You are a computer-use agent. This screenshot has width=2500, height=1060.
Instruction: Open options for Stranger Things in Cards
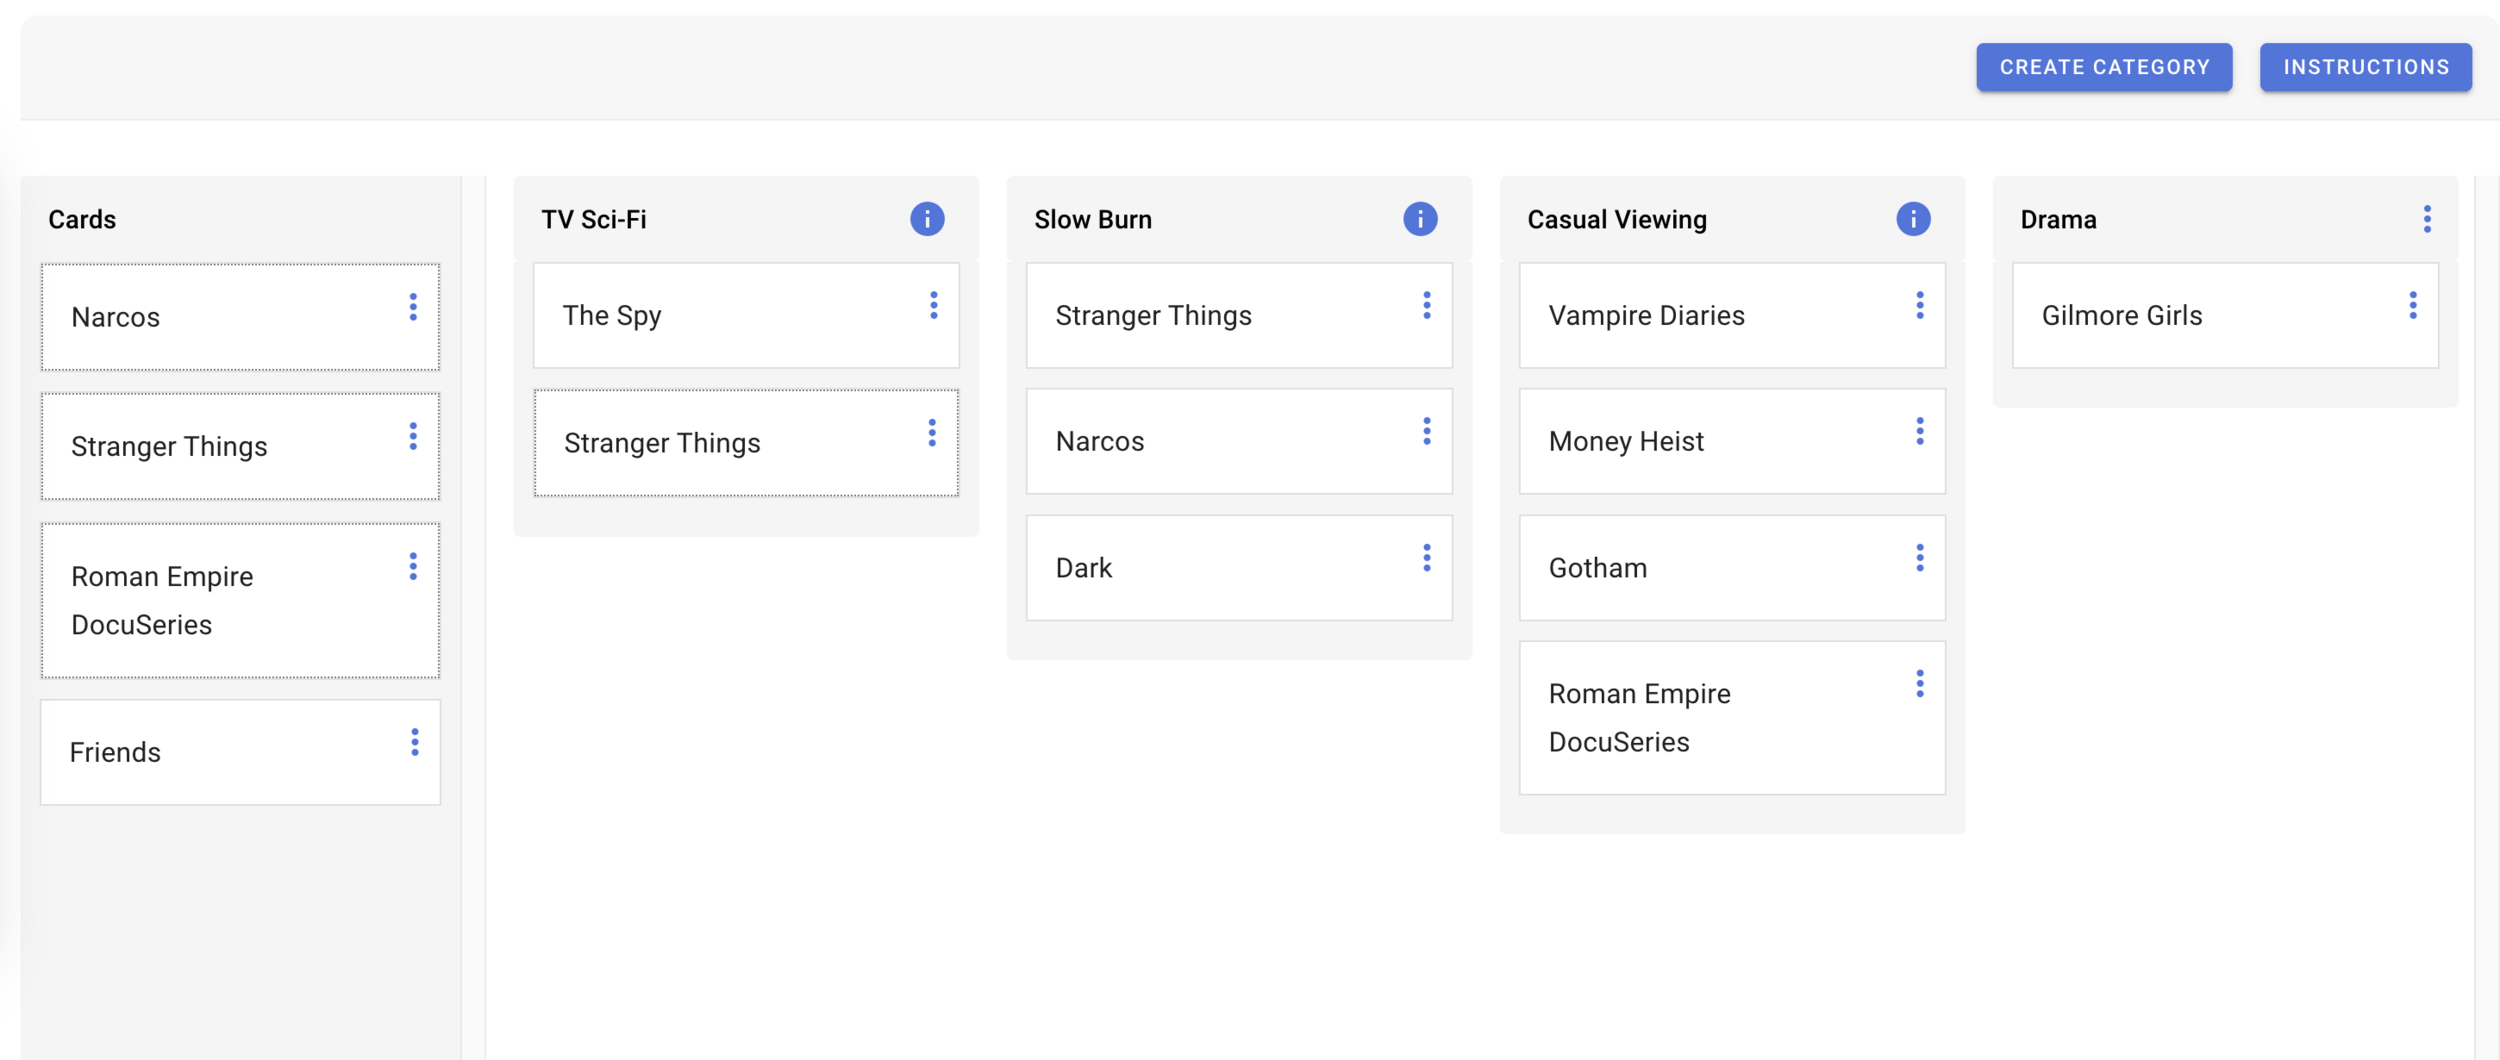pos(413,436)
